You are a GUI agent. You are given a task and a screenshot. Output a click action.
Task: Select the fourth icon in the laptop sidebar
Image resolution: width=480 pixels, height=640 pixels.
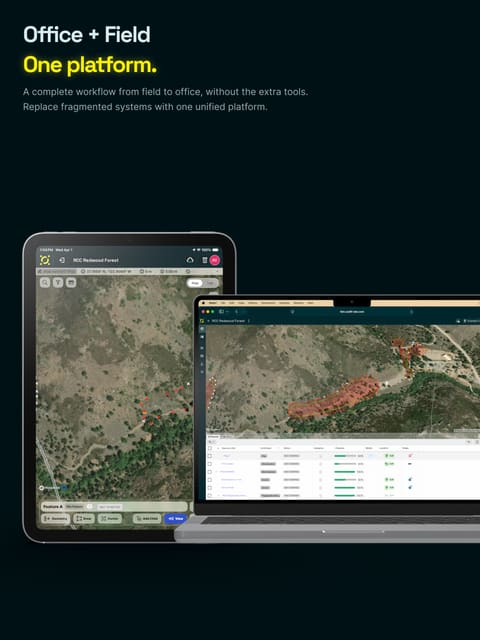click(202, 356)
